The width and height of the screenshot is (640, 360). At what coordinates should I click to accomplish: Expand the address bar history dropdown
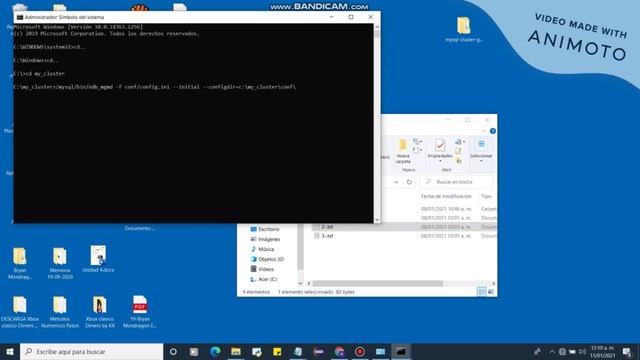pos(396,182)
